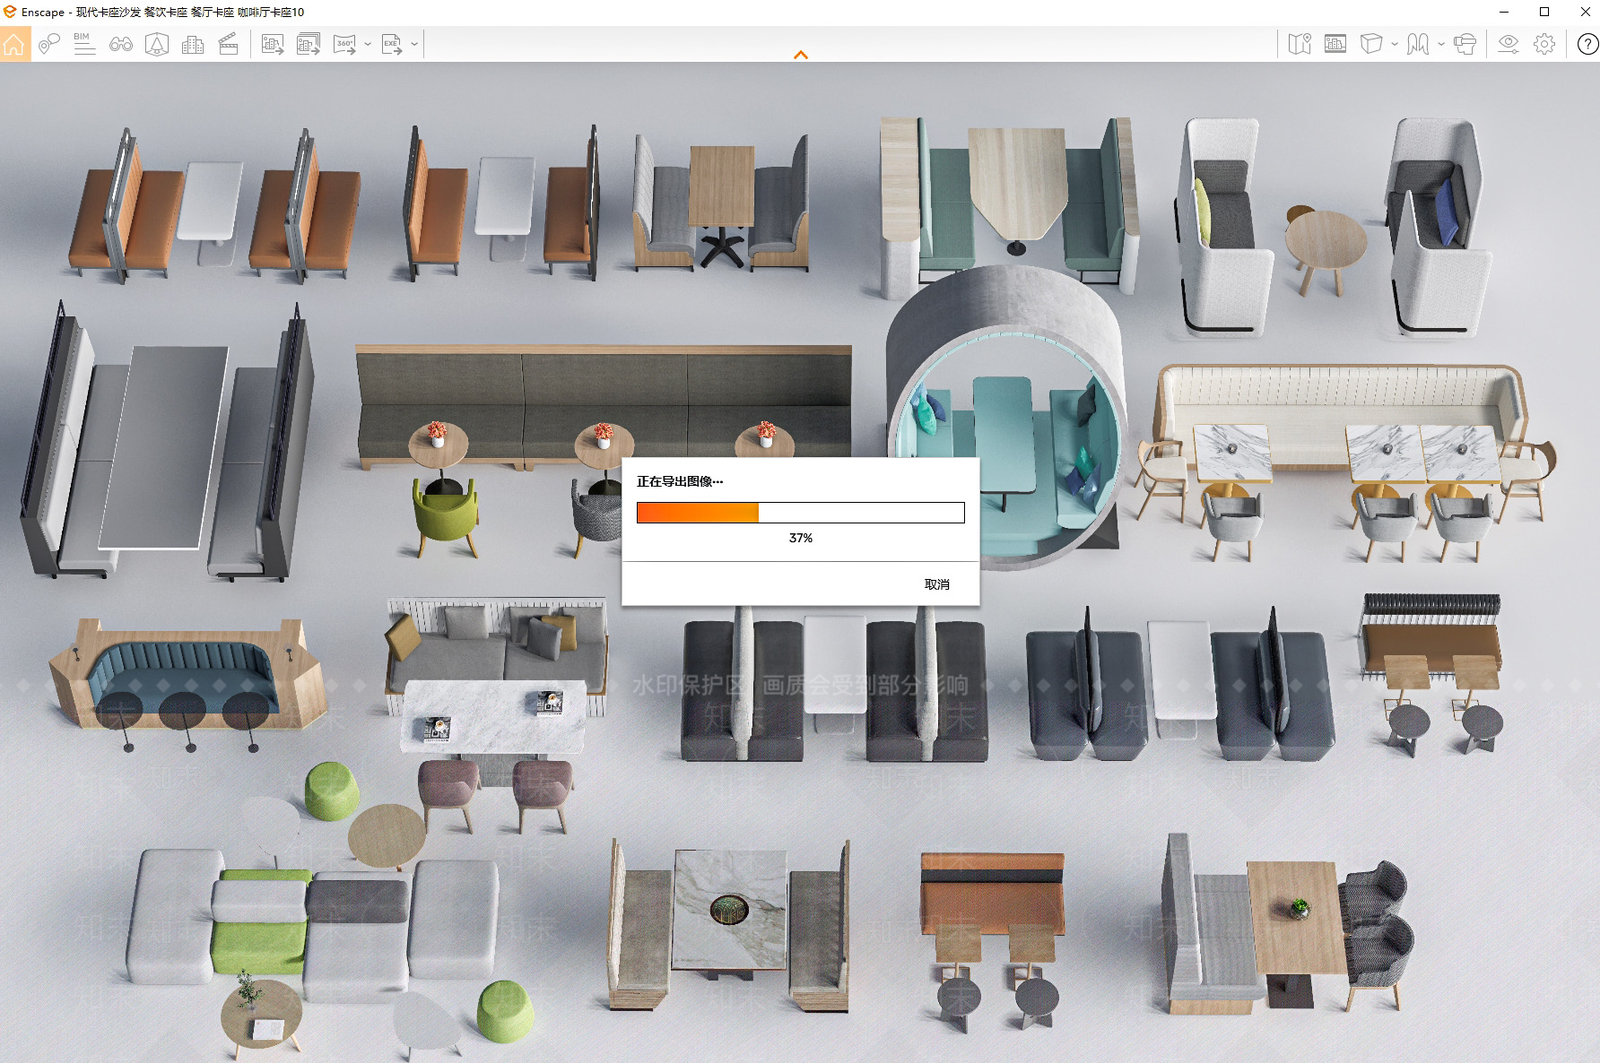This screenshot has width=1600, height=1063.
Task: Expand the navigation mode dropdown arrow
Action: pos(1441,44)
